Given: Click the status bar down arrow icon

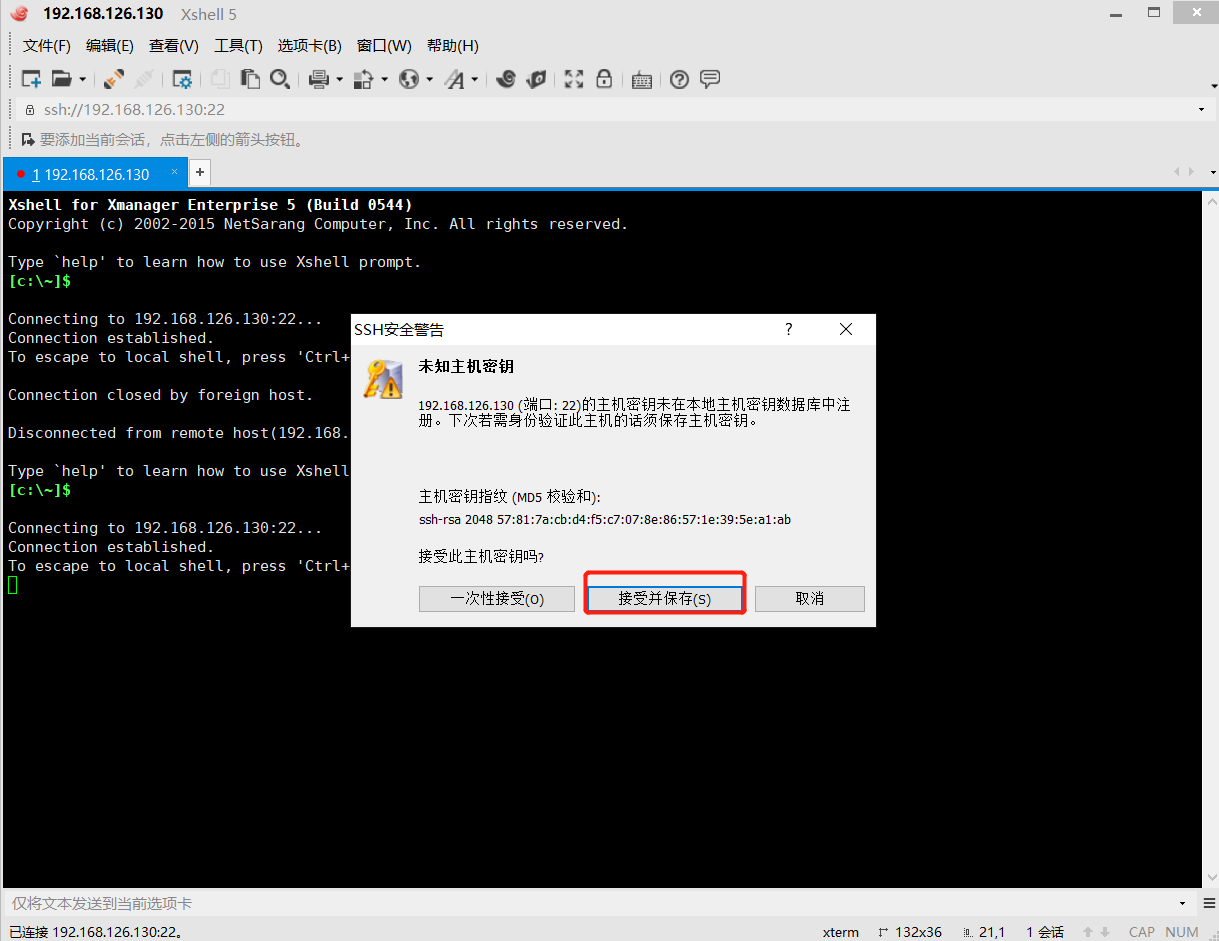Looking at the screenshot, I should 1104,932.
